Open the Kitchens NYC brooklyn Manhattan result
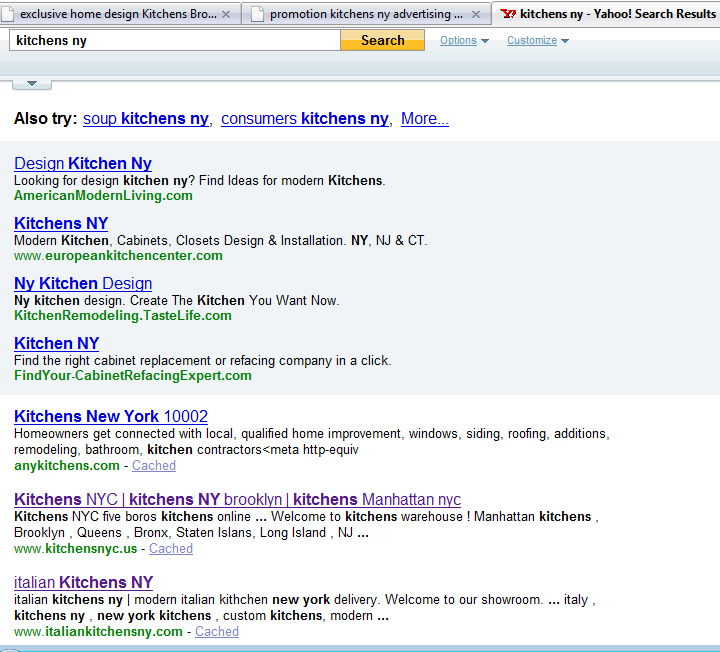The width and height of the screenshot is (720, 652). 237,500
